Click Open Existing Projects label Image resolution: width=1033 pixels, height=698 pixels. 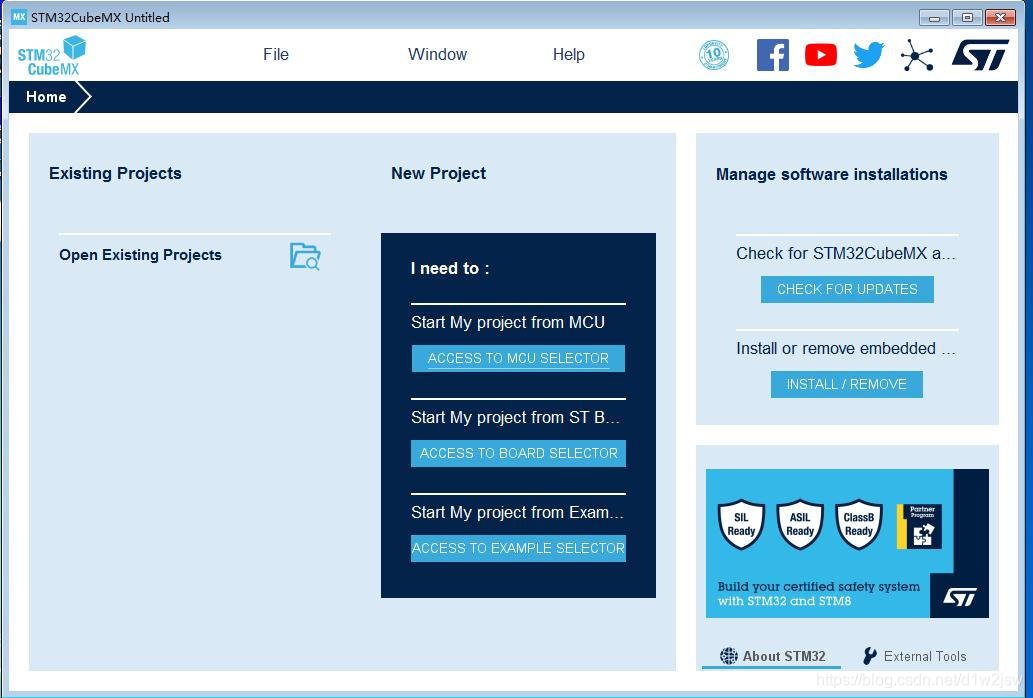(140, 255)
